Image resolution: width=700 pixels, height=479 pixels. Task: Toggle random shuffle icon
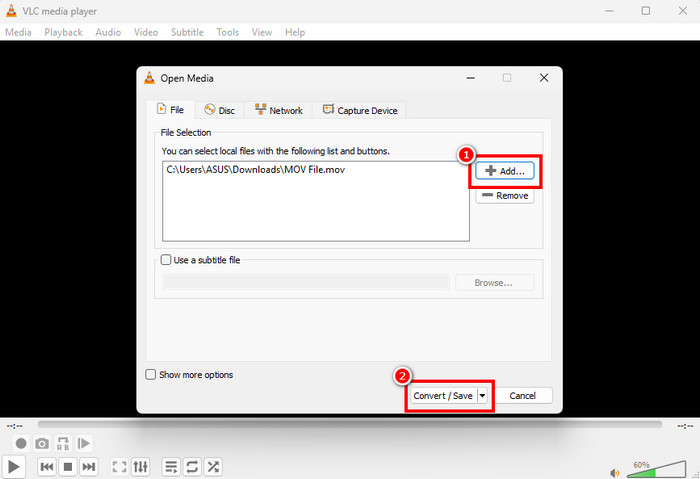pos(213,467)
